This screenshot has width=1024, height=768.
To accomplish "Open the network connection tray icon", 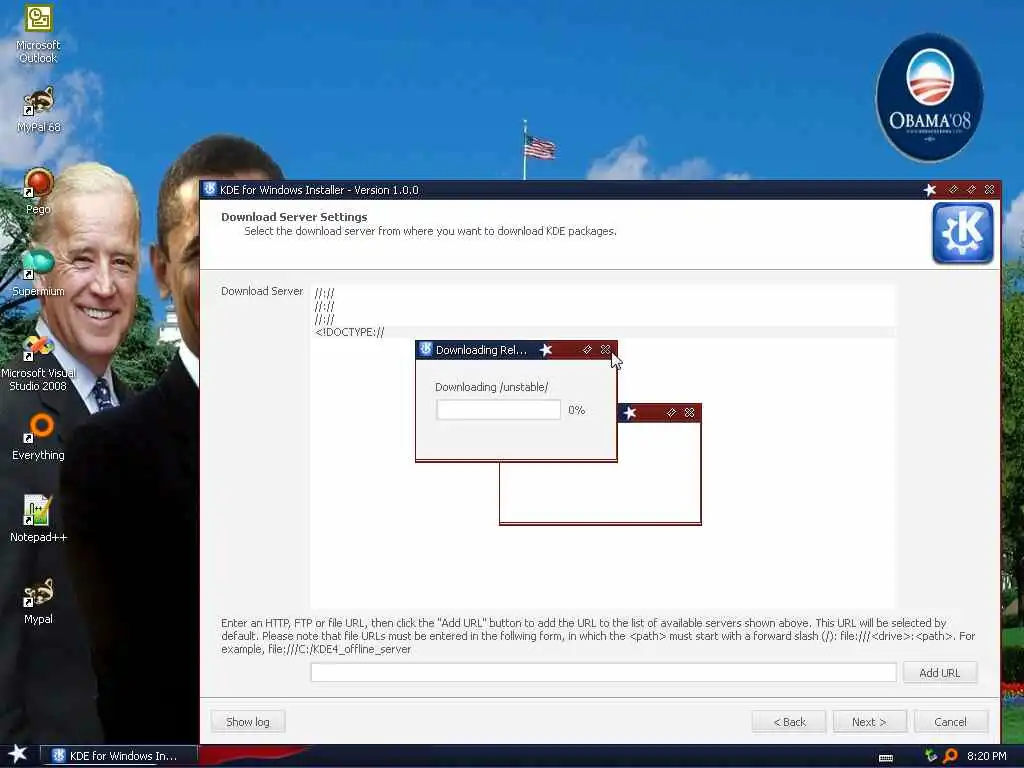I will click(931, 756).
